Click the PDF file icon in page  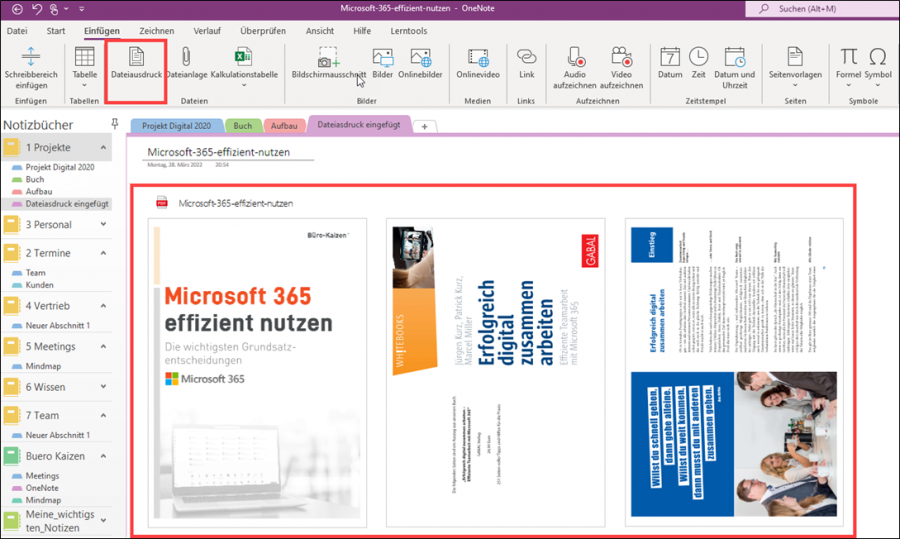tap(162, 203)
